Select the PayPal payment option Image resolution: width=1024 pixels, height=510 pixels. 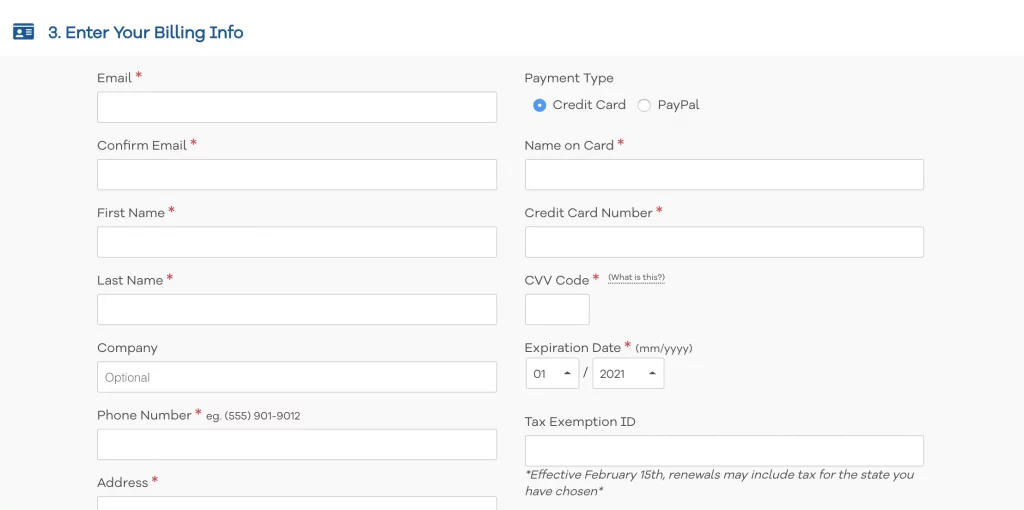tap(644, 105)
